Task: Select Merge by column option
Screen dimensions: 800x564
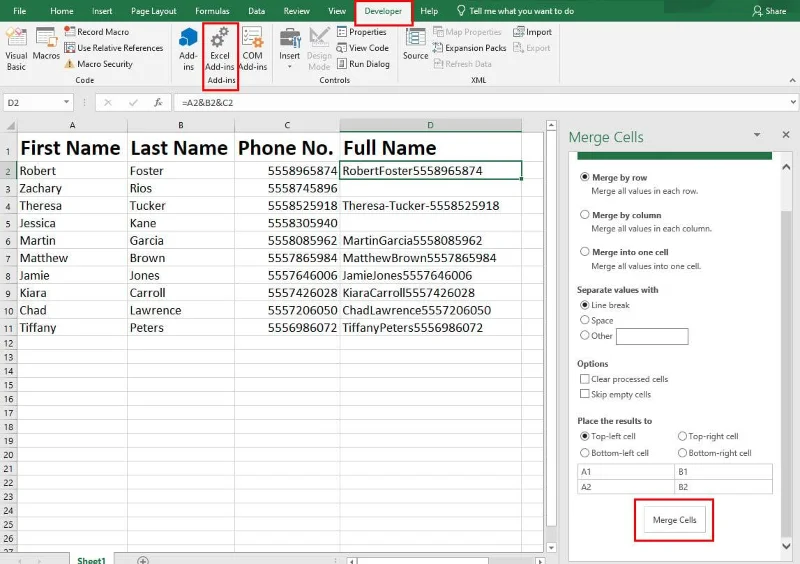Action: (x=585, y=215)
